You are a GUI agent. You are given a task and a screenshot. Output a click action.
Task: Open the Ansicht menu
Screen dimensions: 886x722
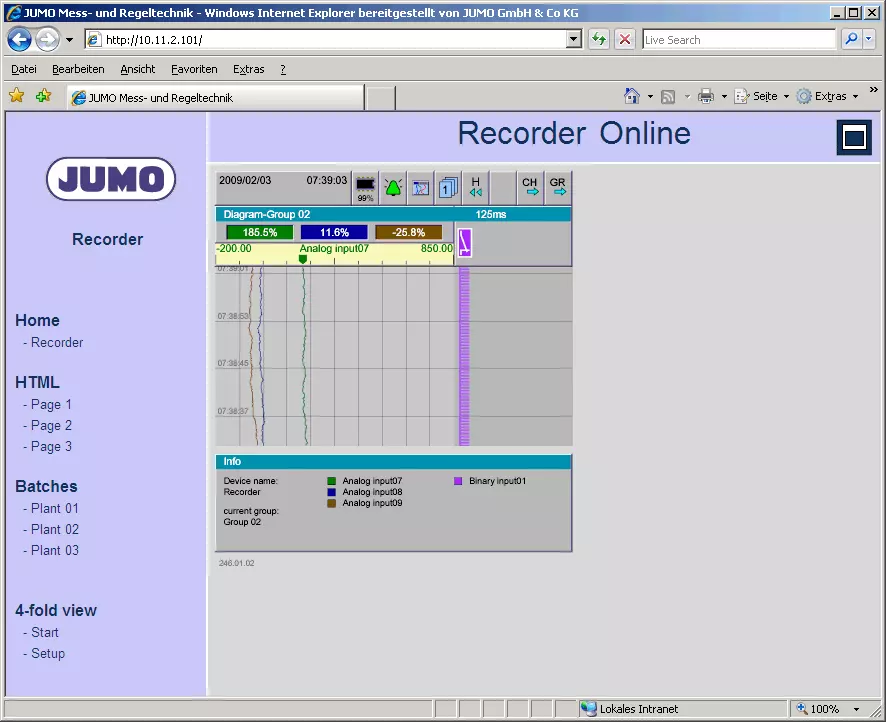[137, 69]
